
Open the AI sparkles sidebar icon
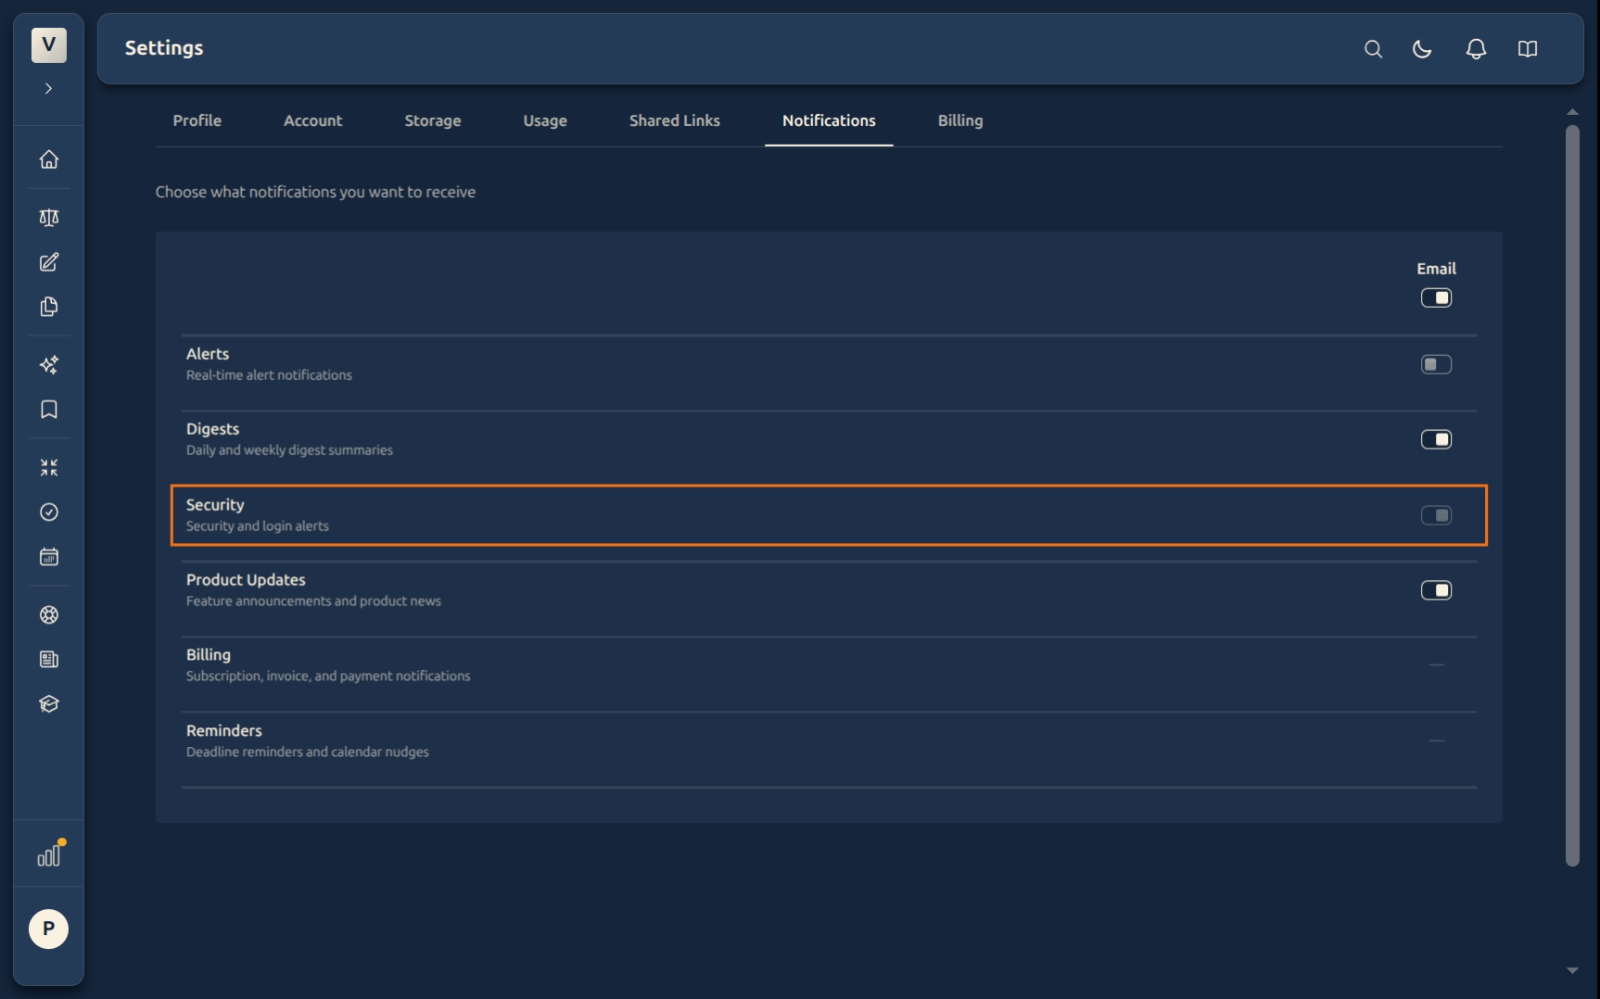[48, 365]
